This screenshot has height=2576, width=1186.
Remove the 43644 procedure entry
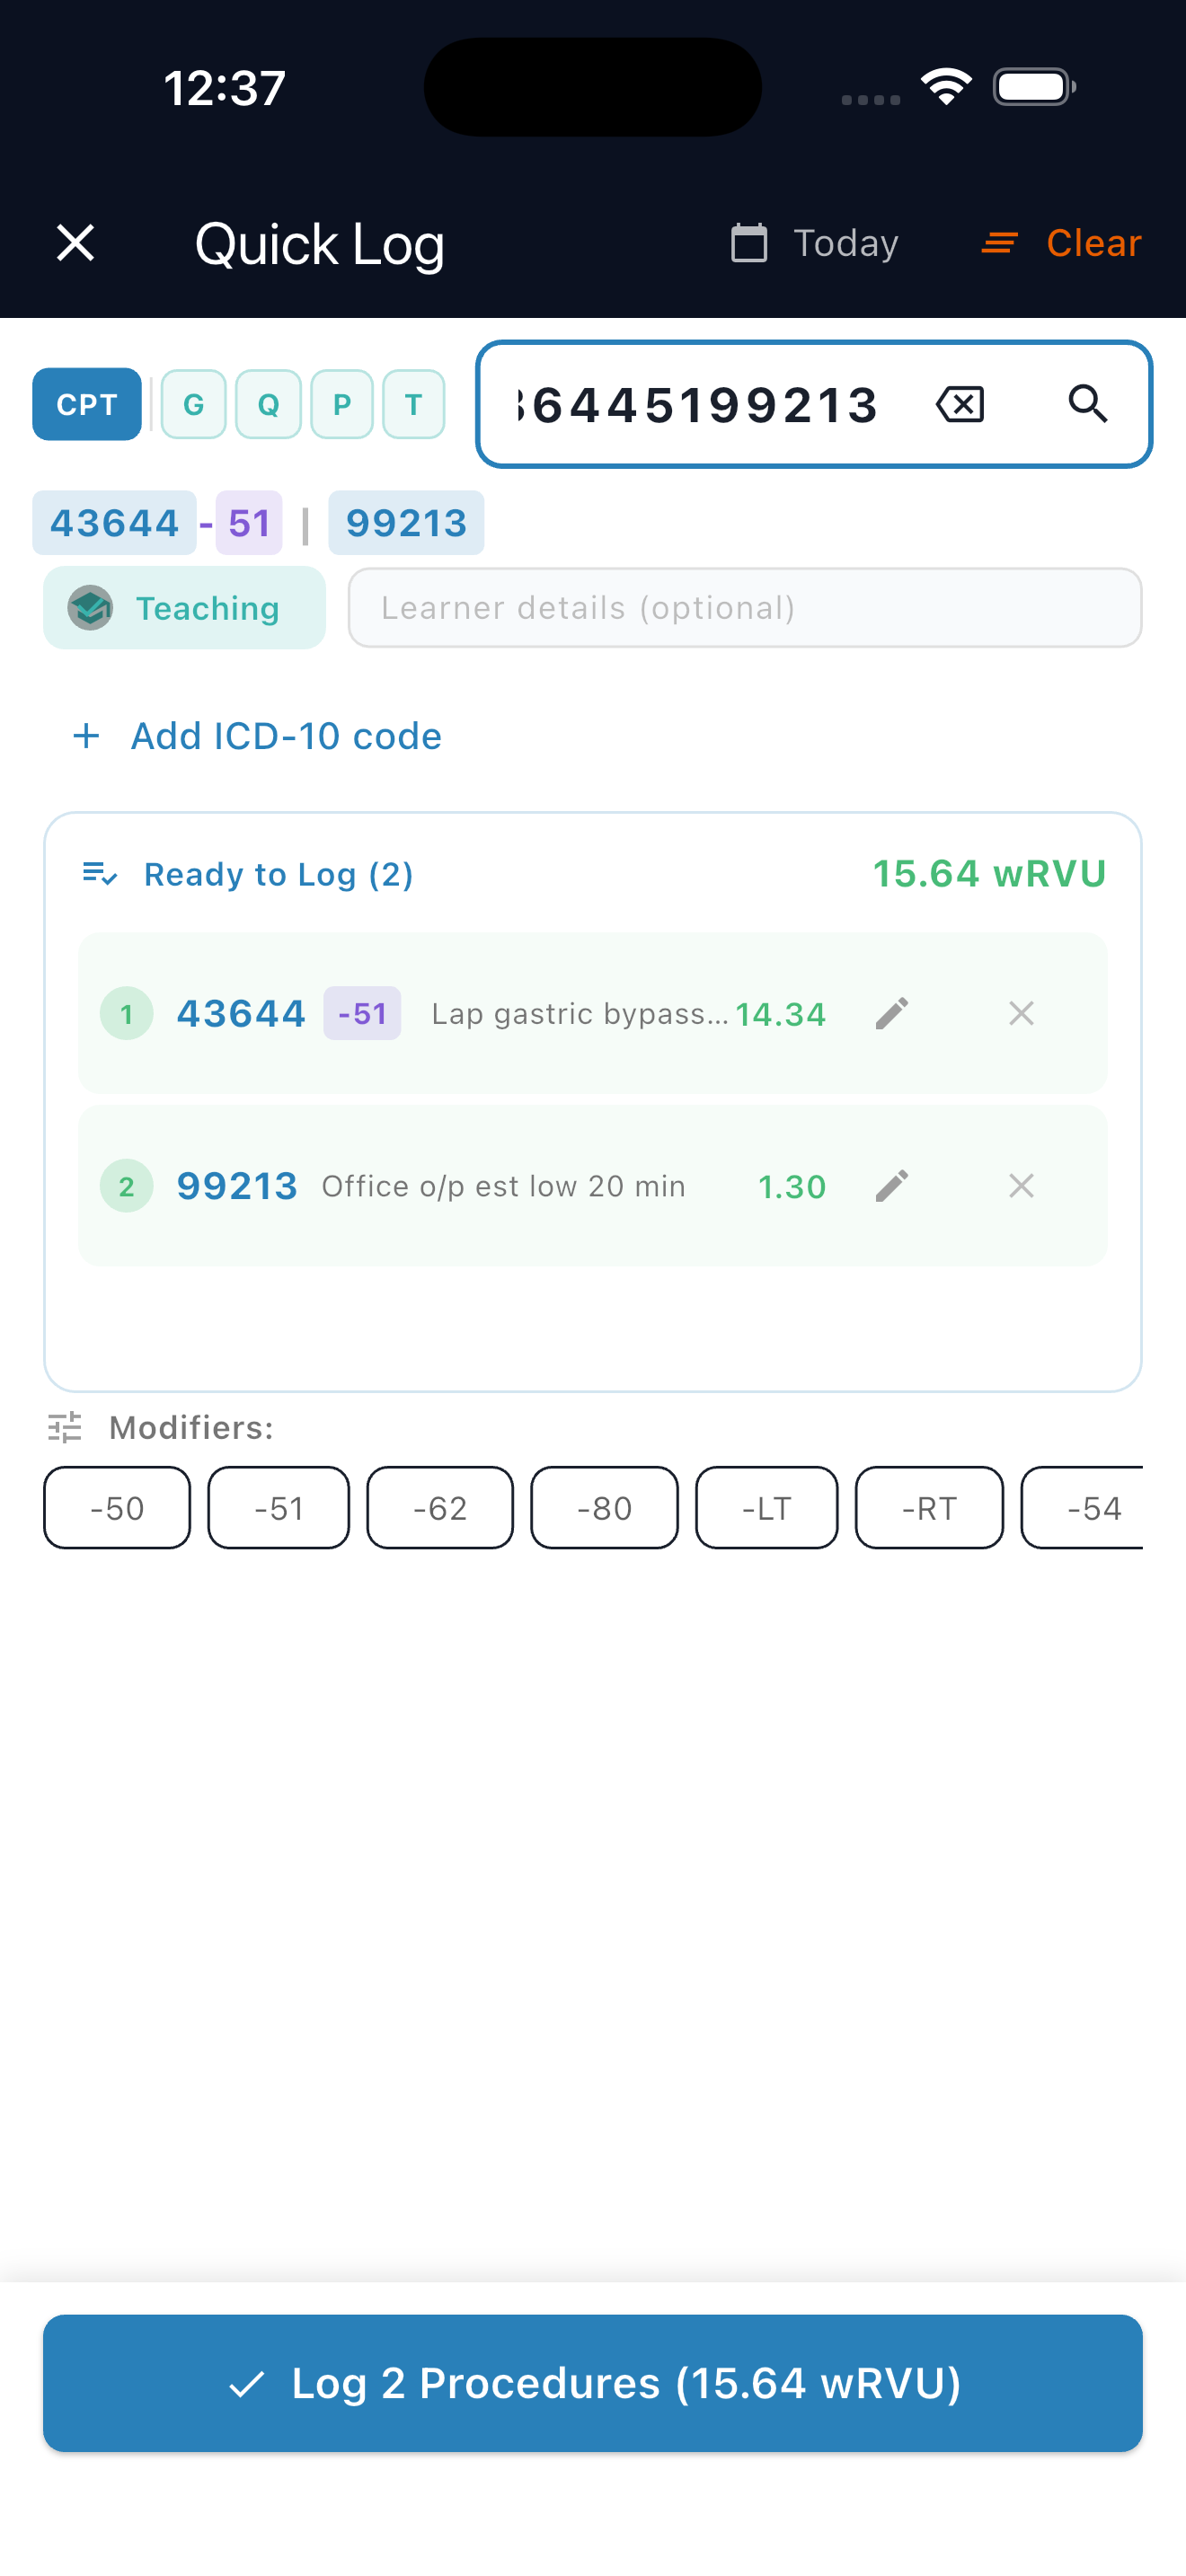click(x=1021, y=1013)
